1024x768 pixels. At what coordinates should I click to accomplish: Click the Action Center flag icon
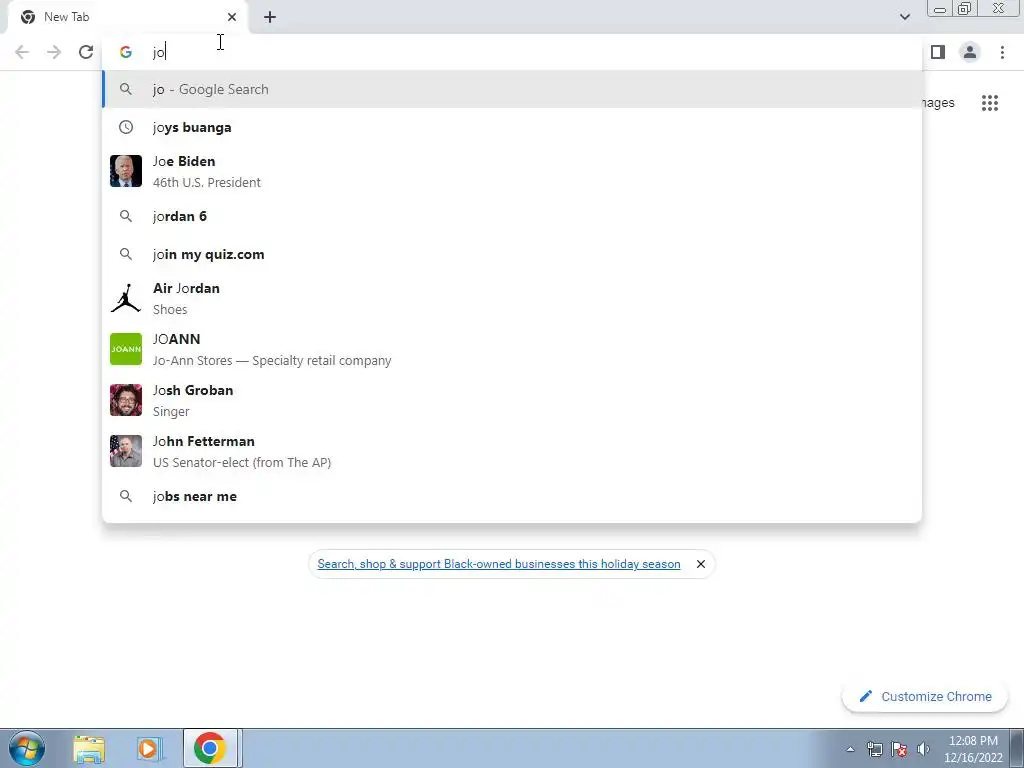(x=899, y=749)
